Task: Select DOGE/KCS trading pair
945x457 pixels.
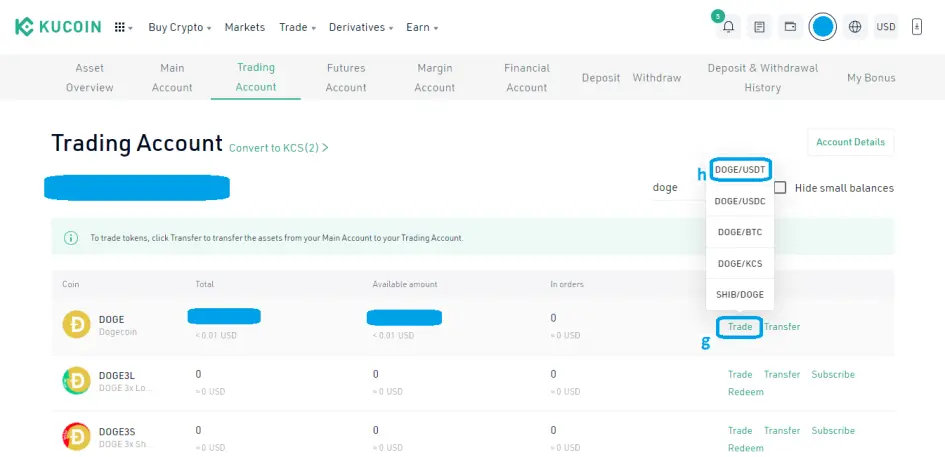Action: (x=740, y=263)
